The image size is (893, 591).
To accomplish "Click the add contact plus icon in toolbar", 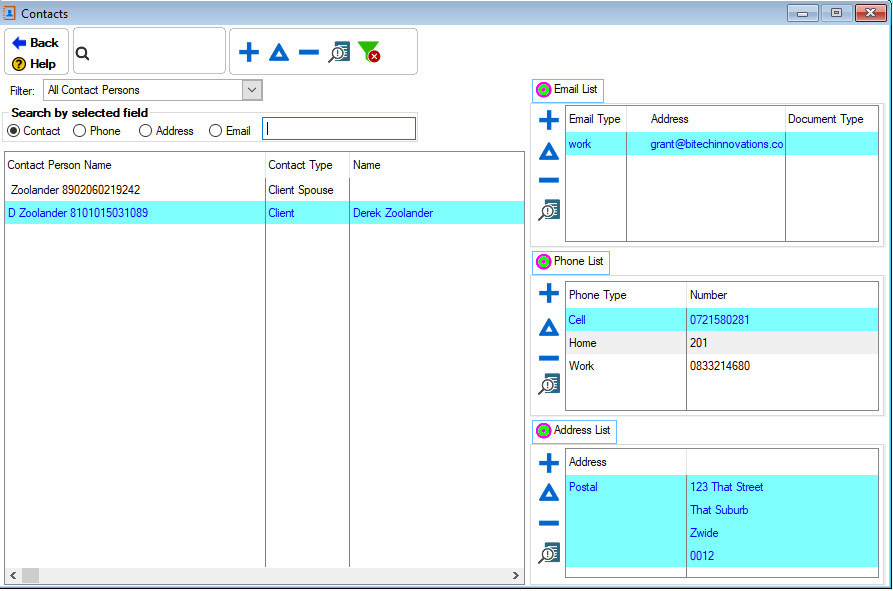I will coord(249,53).
